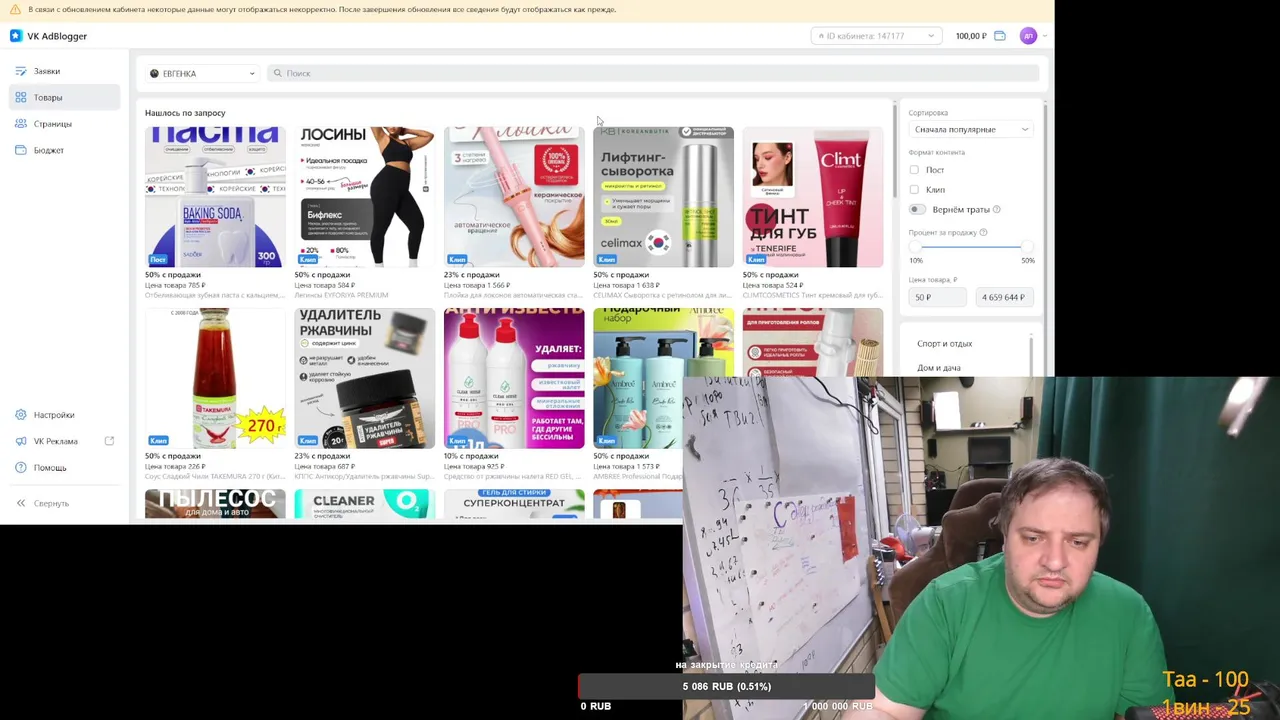Image resolution: width=1280 pixels, height=720 pixels.
Task: Click the warning triangle icon in banner
Action: click(15, 10)
